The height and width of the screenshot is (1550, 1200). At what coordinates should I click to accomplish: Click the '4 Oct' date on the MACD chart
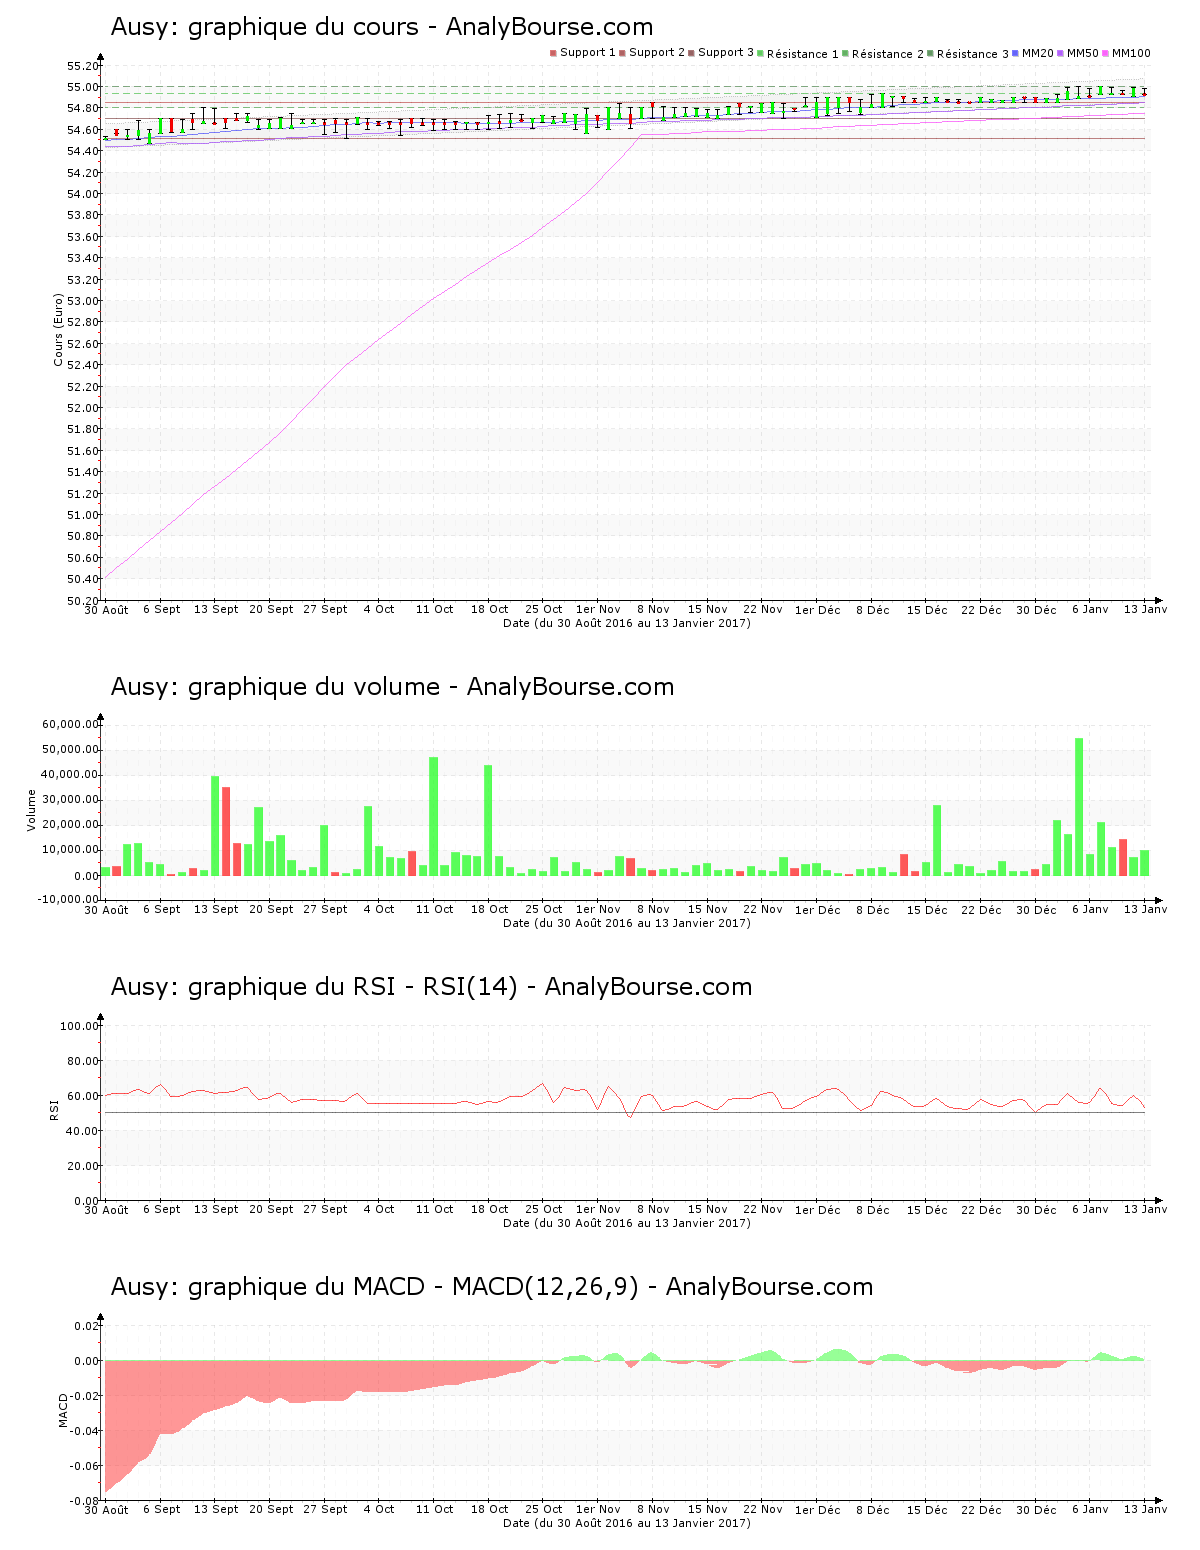379,1509
